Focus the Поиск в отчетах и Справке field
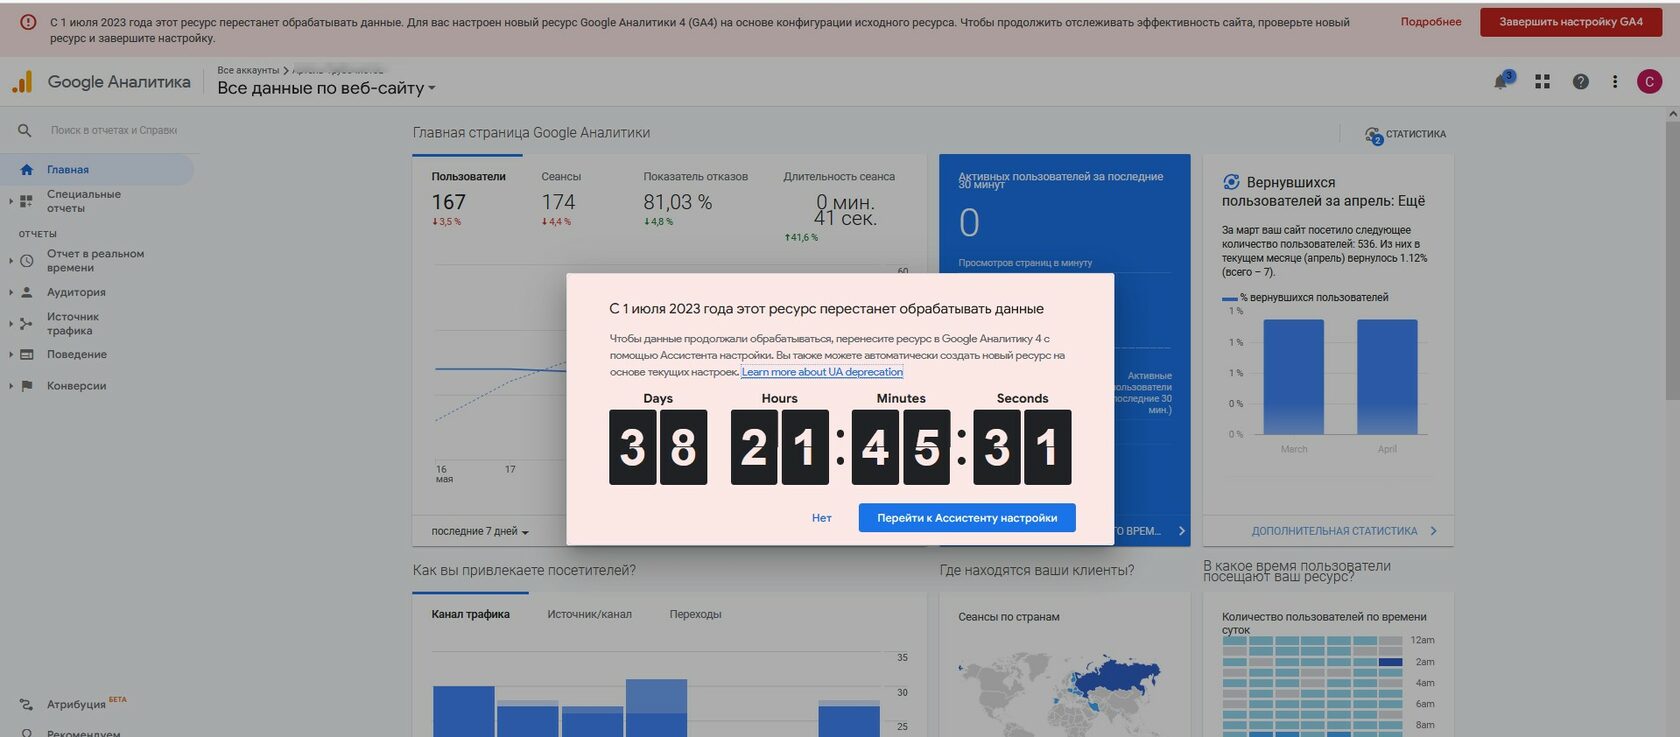 114,130
